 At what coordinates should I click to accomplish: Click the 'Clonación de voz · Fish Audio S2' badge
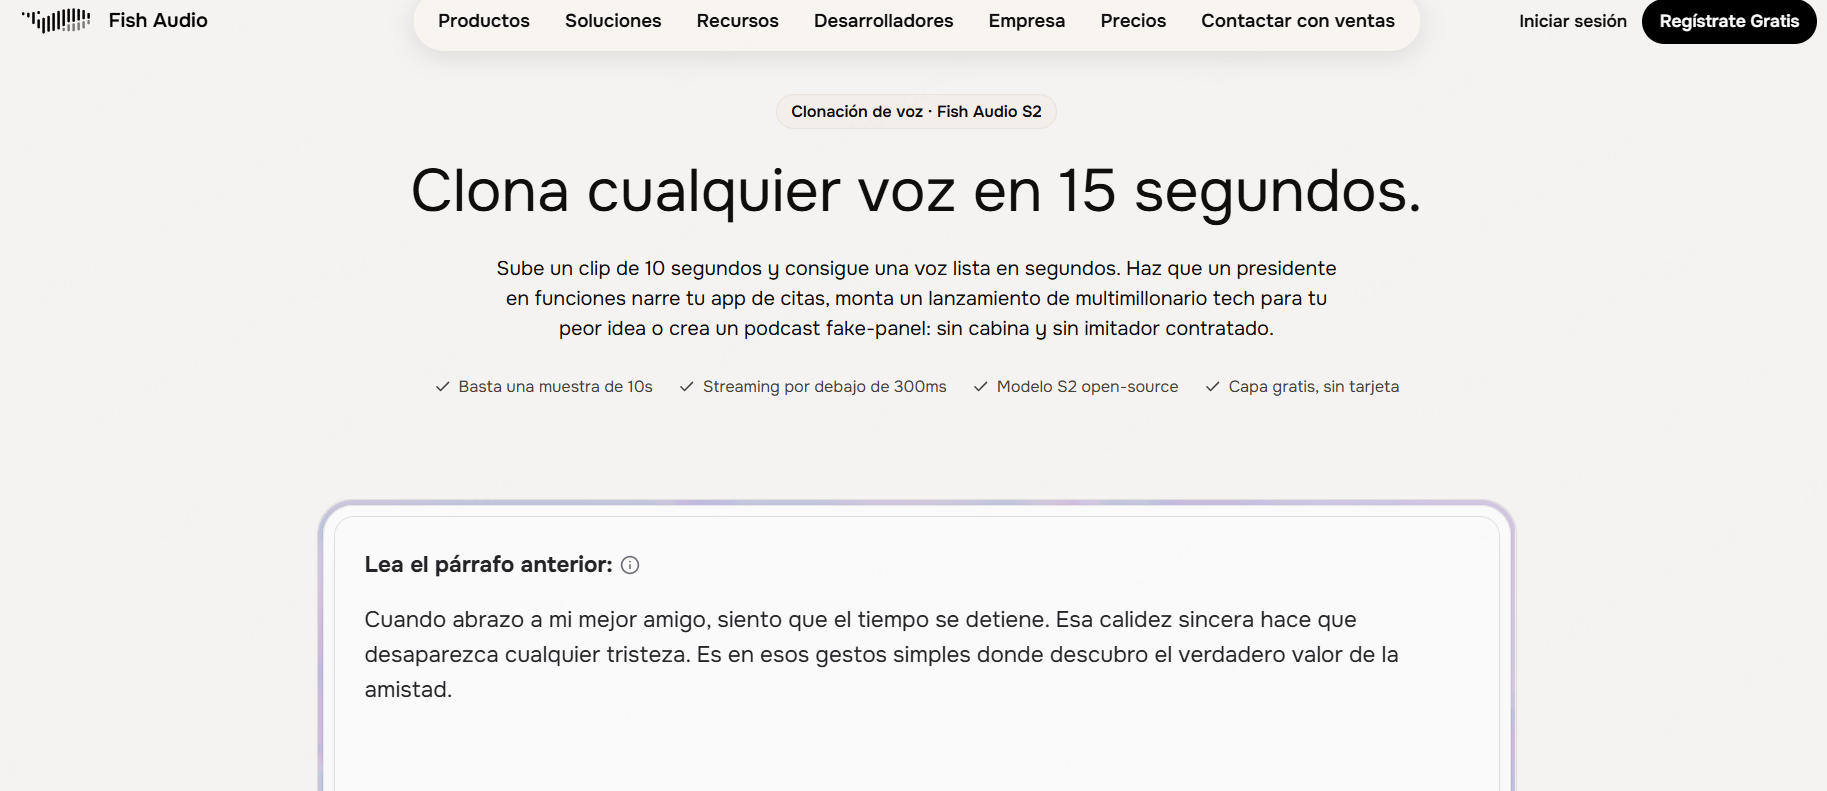pyautogui.click(x=916, y=111)
